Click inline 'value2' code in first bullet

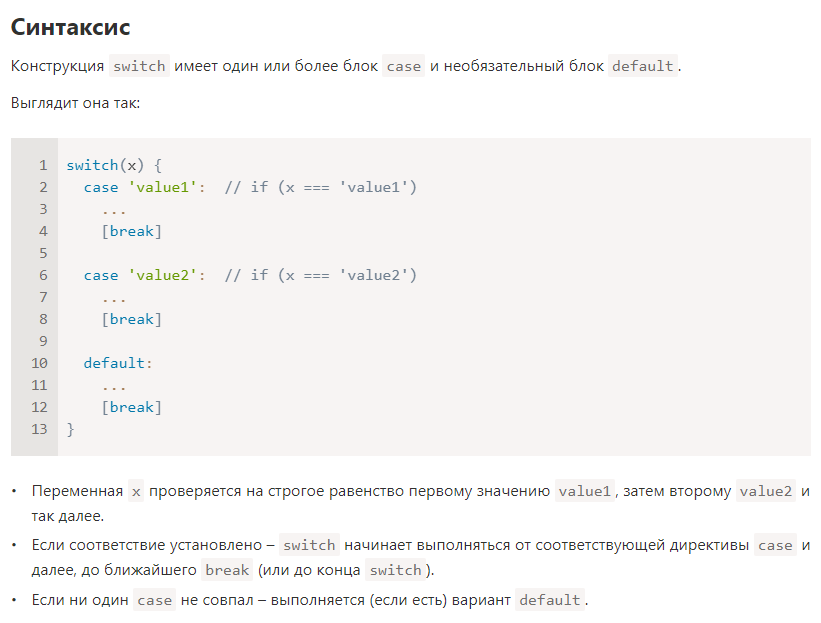click(765, 492)
